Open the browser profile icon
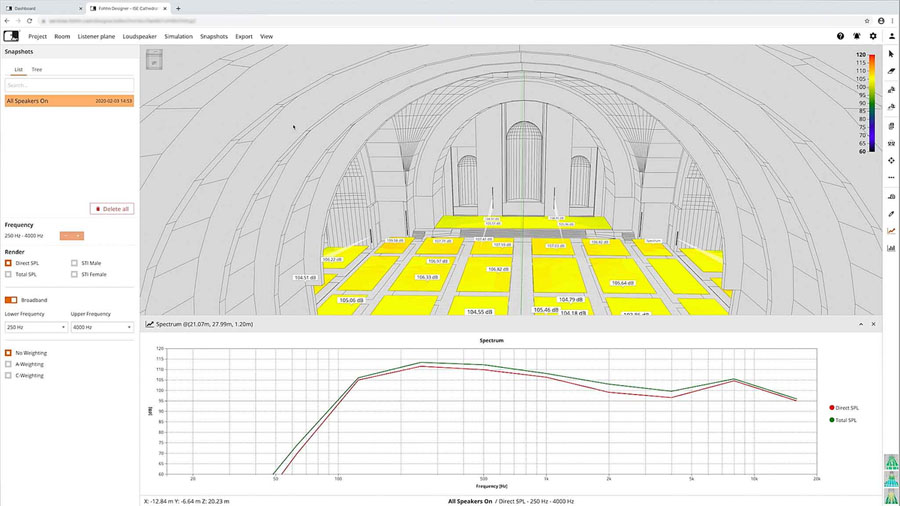Image resolution: width=900 pixels, height=506 pixels. 881,21
